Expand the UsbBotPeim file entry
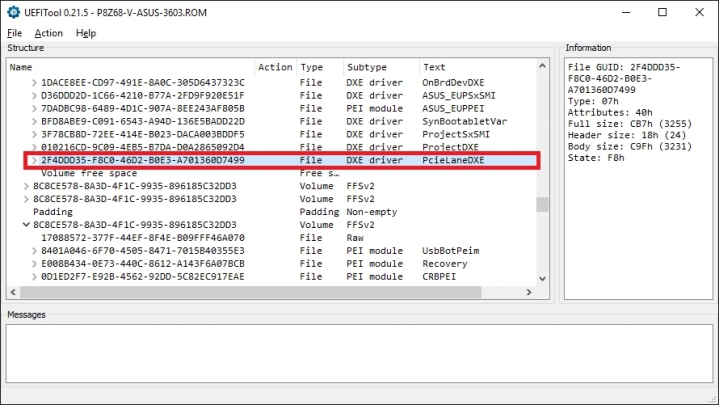 (x=34, y=251)
